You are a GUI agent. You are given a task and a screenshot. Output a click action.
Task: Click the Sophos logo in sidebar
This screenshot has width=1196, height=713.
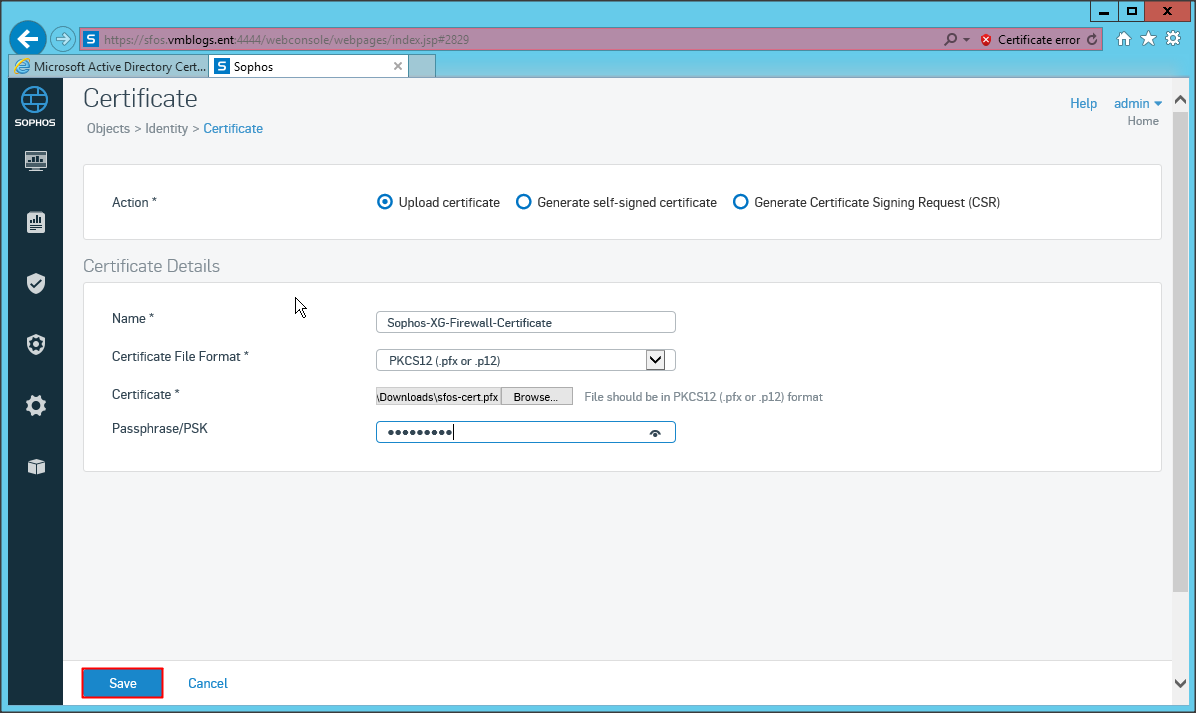tap(35, 105)
